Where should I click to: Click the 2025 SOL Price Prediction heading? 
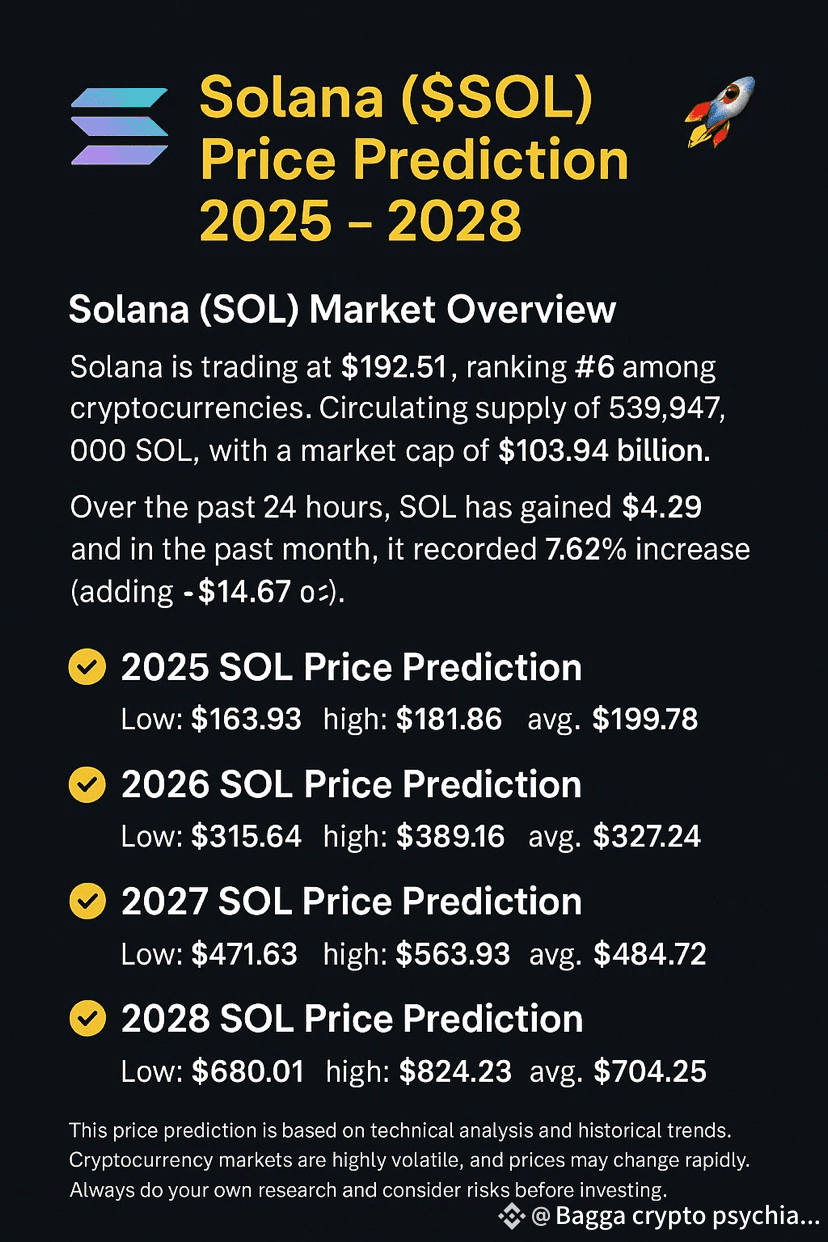(x=351, y=667)
